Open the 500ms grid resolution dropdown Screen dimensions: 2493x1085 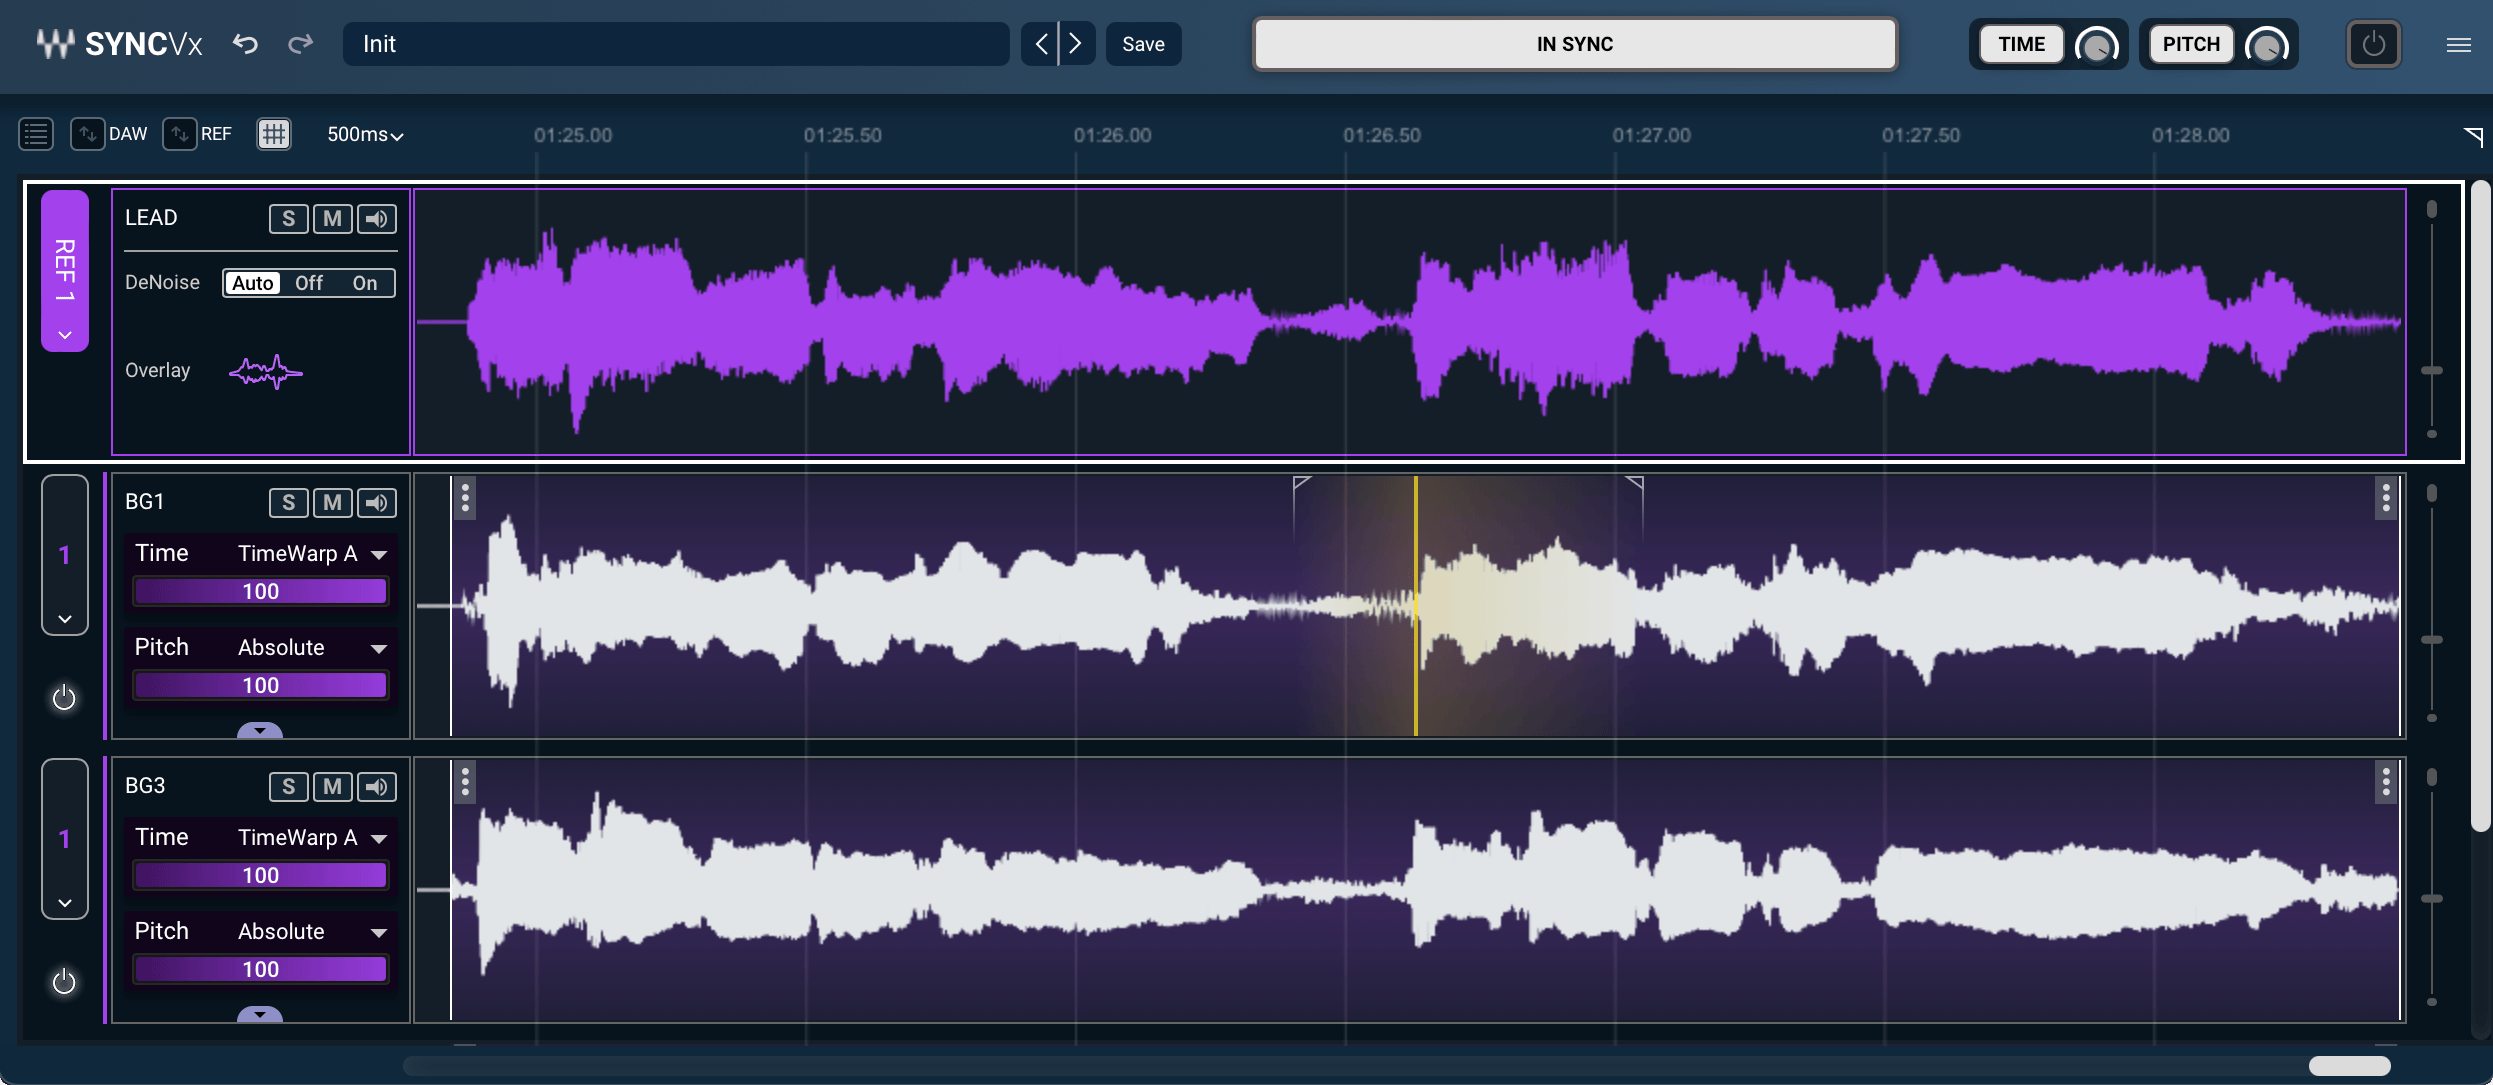tap(364, 133)
